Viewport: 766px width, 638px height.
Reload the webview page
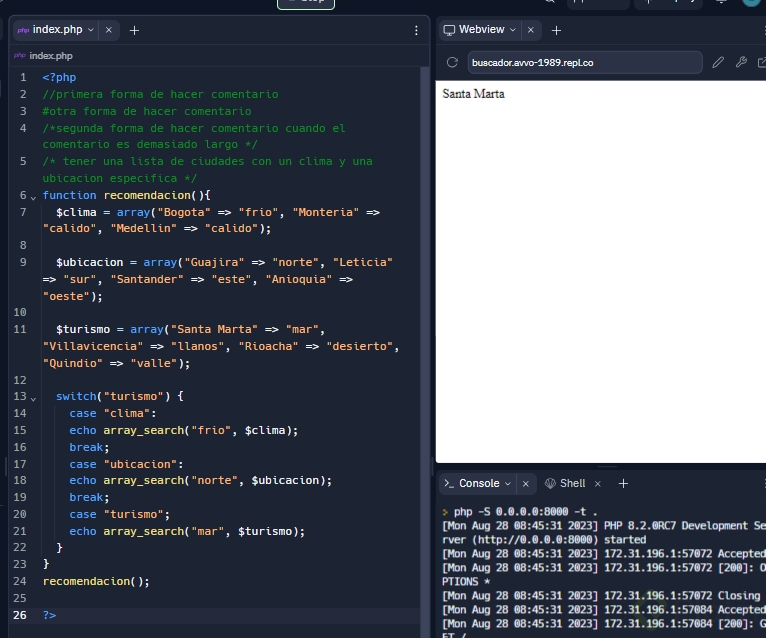(x=452, y=63)
